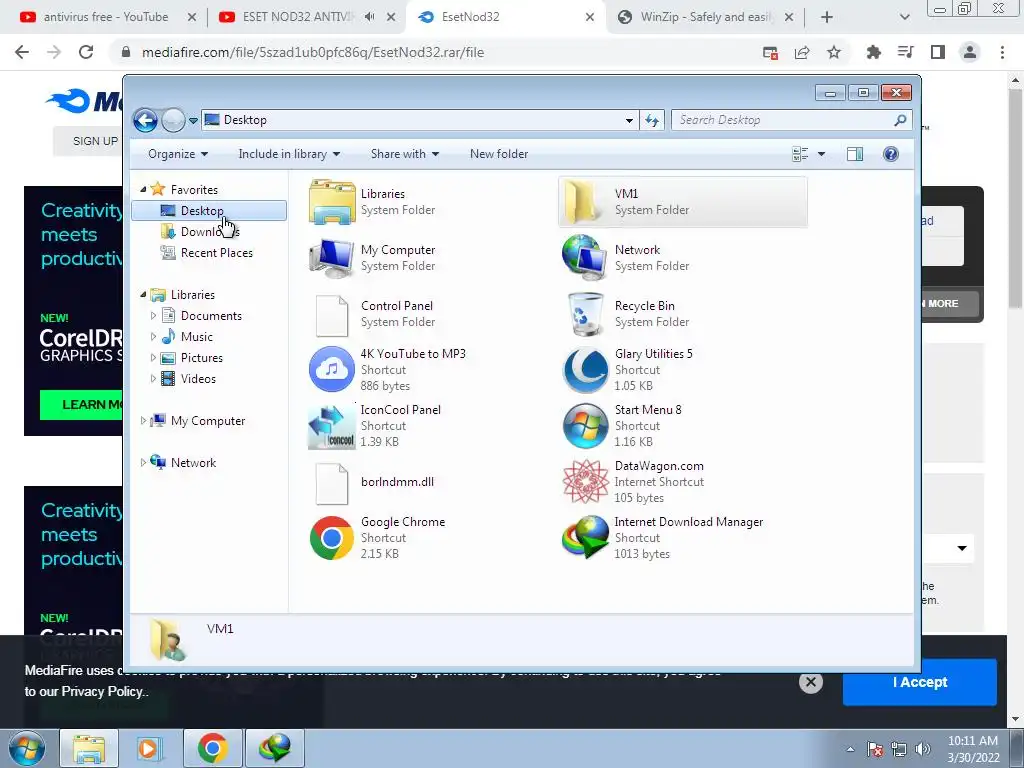Viewport: 1024px width, 768px height.
Task: Collapse the Libraries tree group
Action: coord(143,295)
